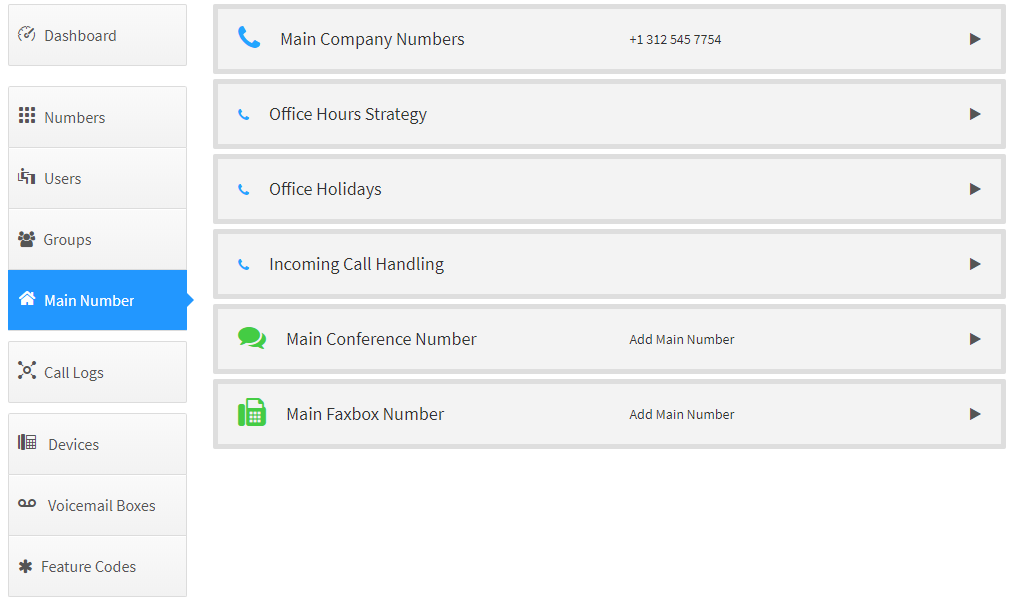Expand the Main Conference Number arrow
The height and width of the screenshot is (607, 1016).
(975, 339)
